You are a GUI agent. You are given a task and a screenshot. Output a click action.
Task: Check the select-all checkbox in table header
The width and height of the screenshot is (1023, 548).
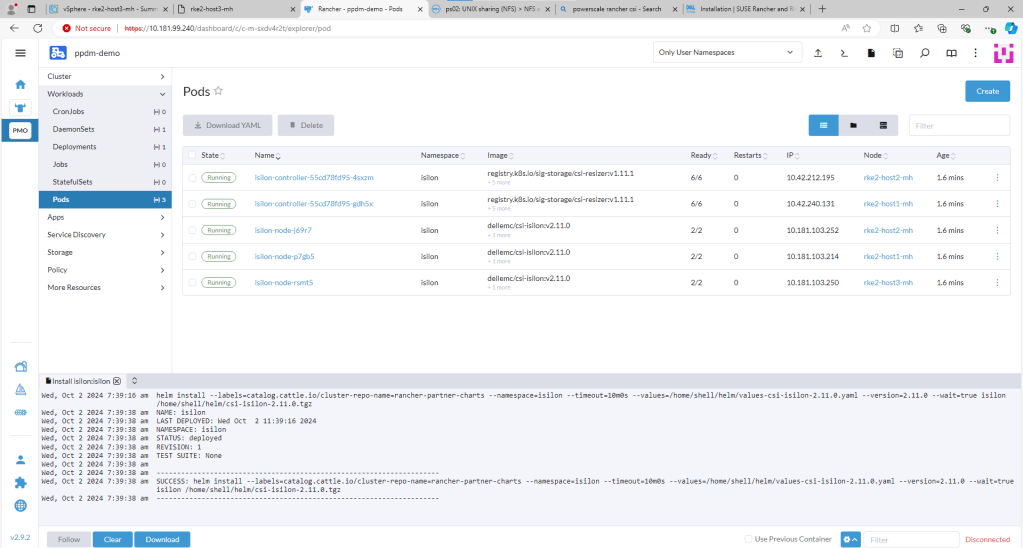click(x=192, y=155)
